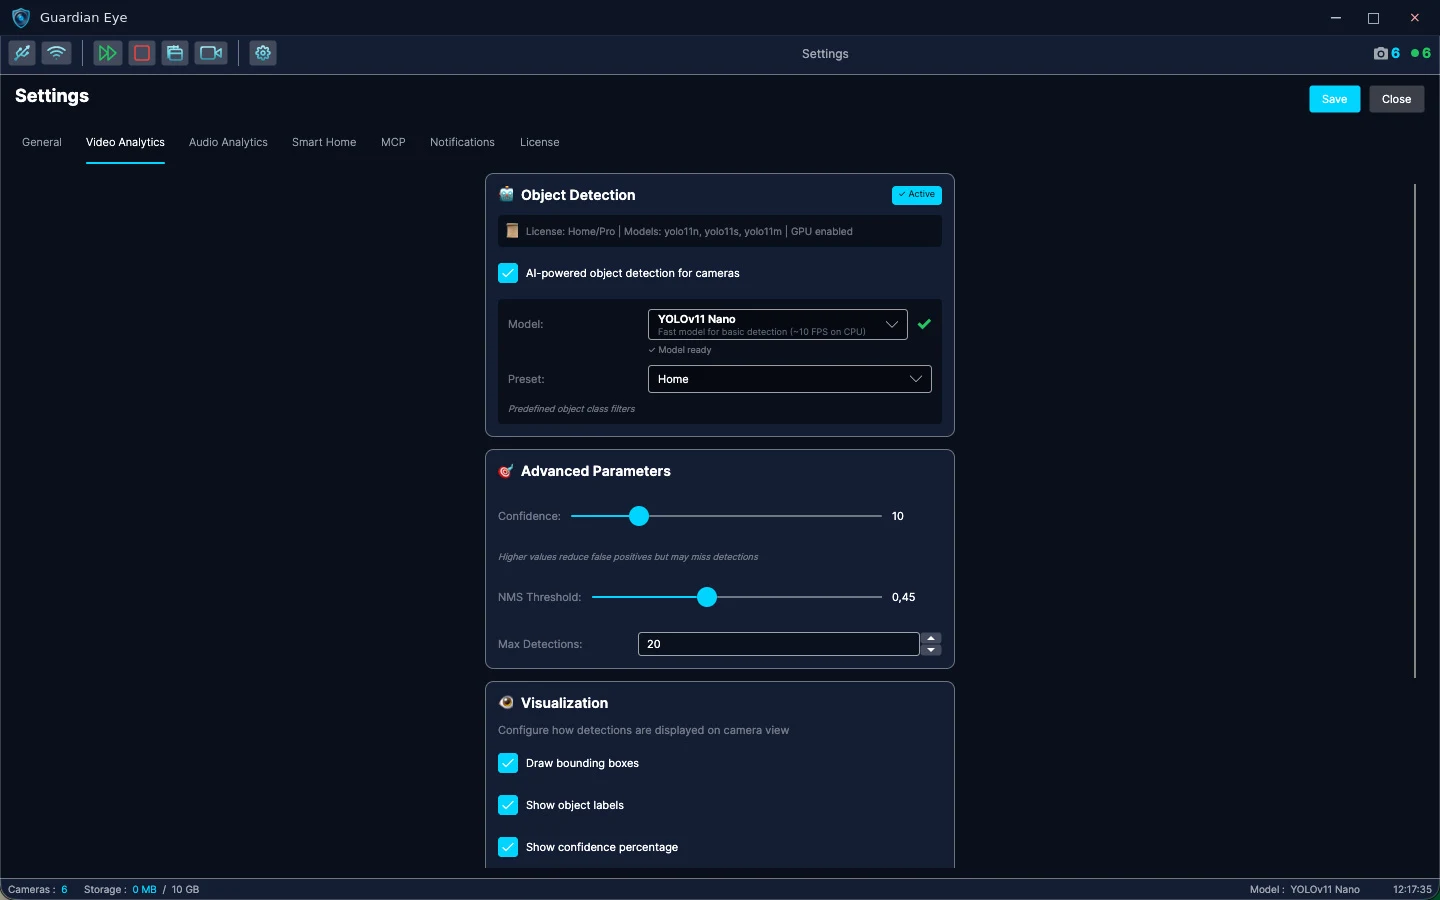Click the red stop square icon

pyautogui.click(x=142, y=53)
